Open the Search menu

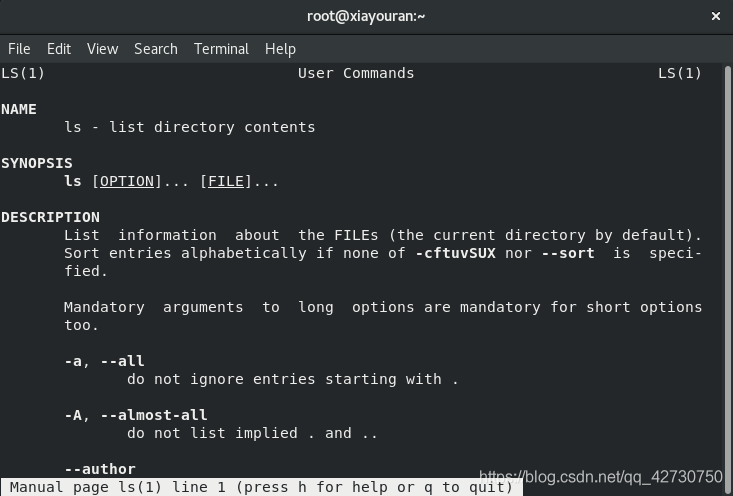(x=156, y=49)
